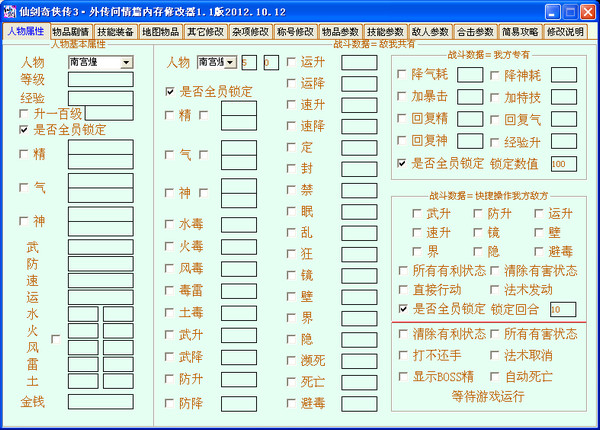Tick the 加特技 checkbox

[494, 98]
